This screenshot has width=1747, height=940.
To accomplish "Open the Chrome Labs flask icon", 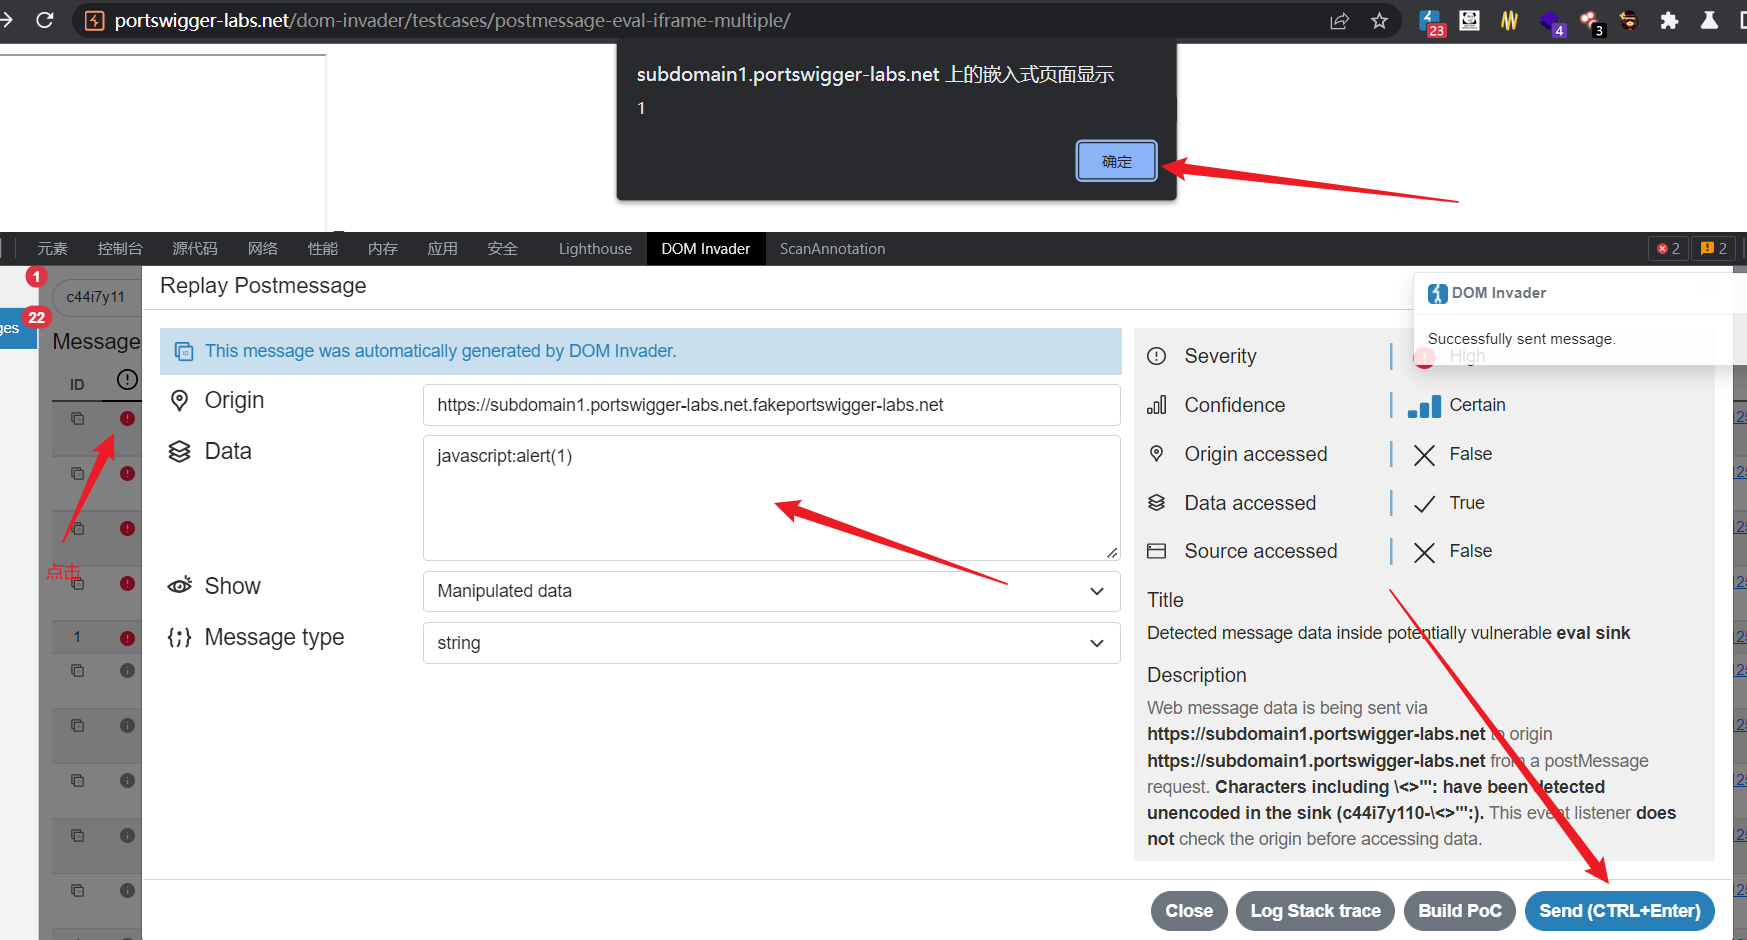I will point(1709,20).
